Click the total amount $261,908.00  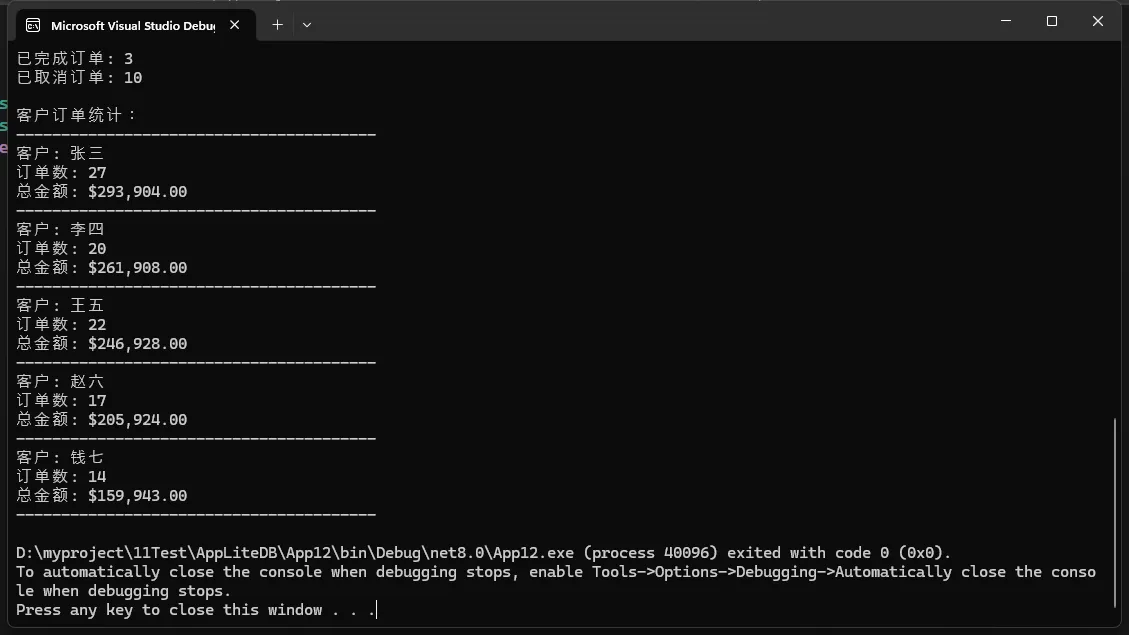click(137, 268)
